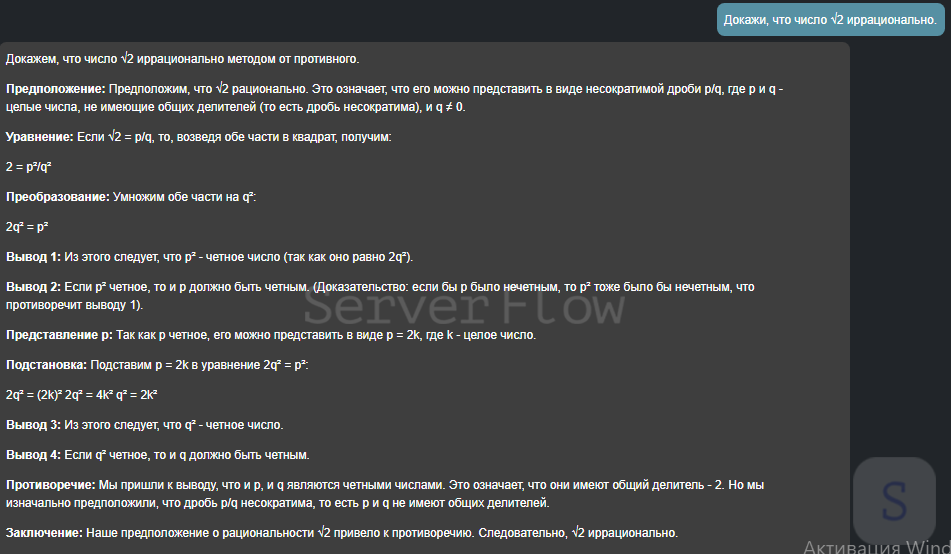951x554 pixels.
Task: Click the bold 'Предположение:' heading
Action: [56, 89]
